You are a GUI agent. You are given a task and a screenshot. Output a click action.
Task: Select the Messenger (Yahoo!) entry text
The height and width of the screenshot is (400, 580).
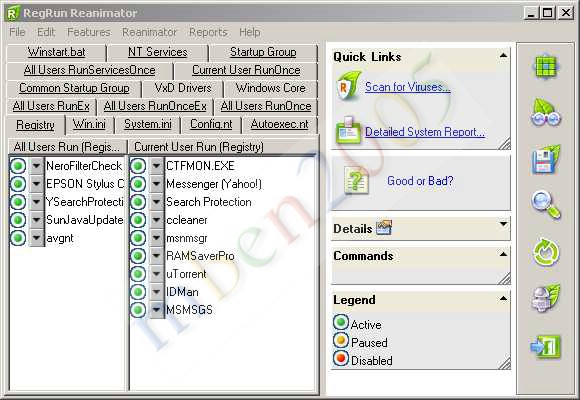(214, 184)
